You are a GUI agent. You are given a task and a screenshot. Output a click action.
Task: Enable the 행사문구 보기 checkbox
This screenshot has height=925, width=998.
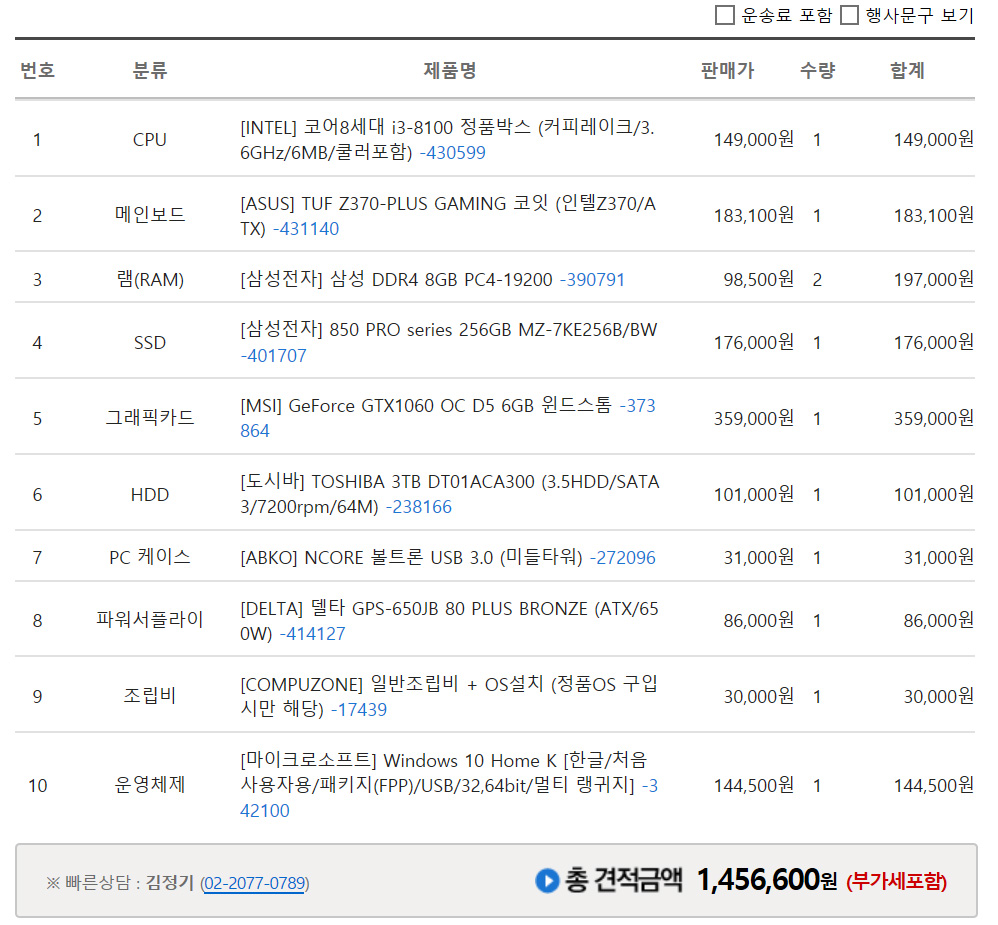(850, 15)
